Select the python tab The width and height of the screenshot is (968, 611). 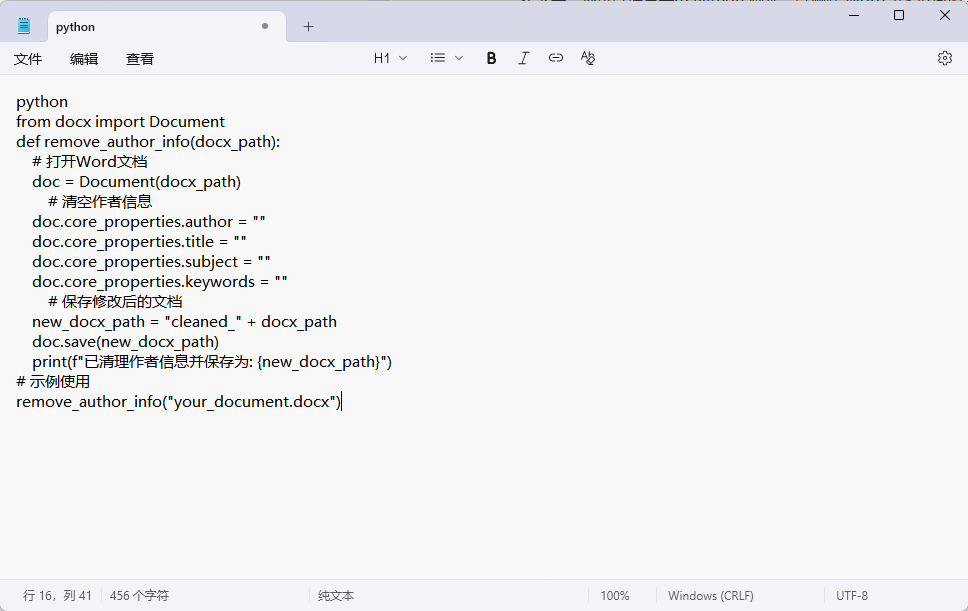pyautogui.click(x=167, y=27)
